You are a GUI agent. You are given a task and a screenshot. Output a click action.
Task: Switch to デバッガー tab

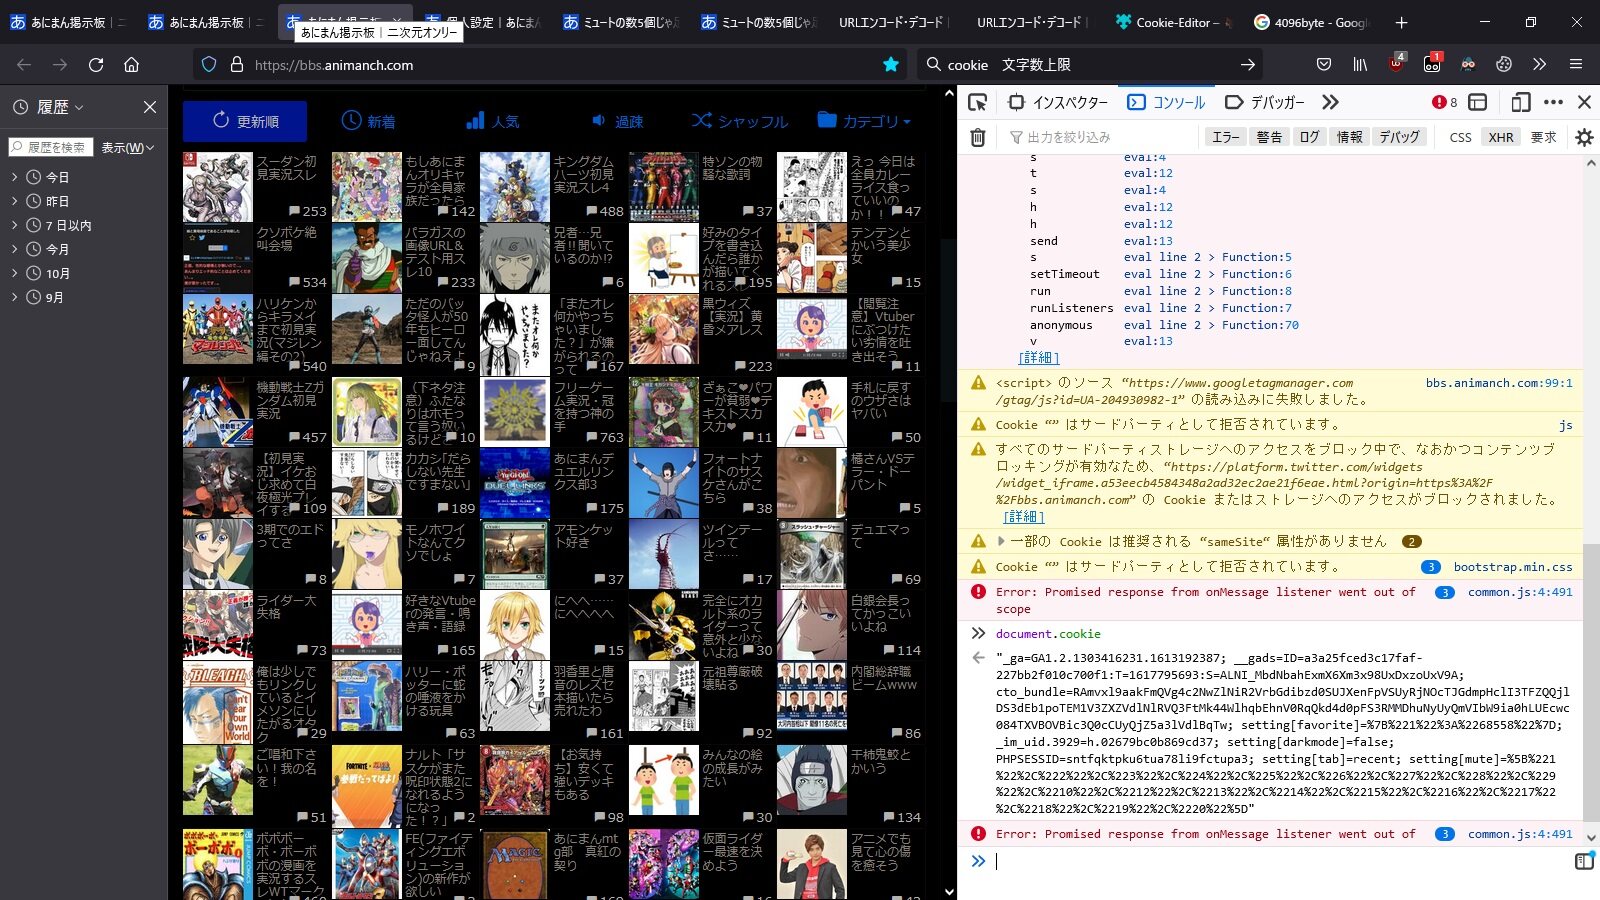[1265, 102]
